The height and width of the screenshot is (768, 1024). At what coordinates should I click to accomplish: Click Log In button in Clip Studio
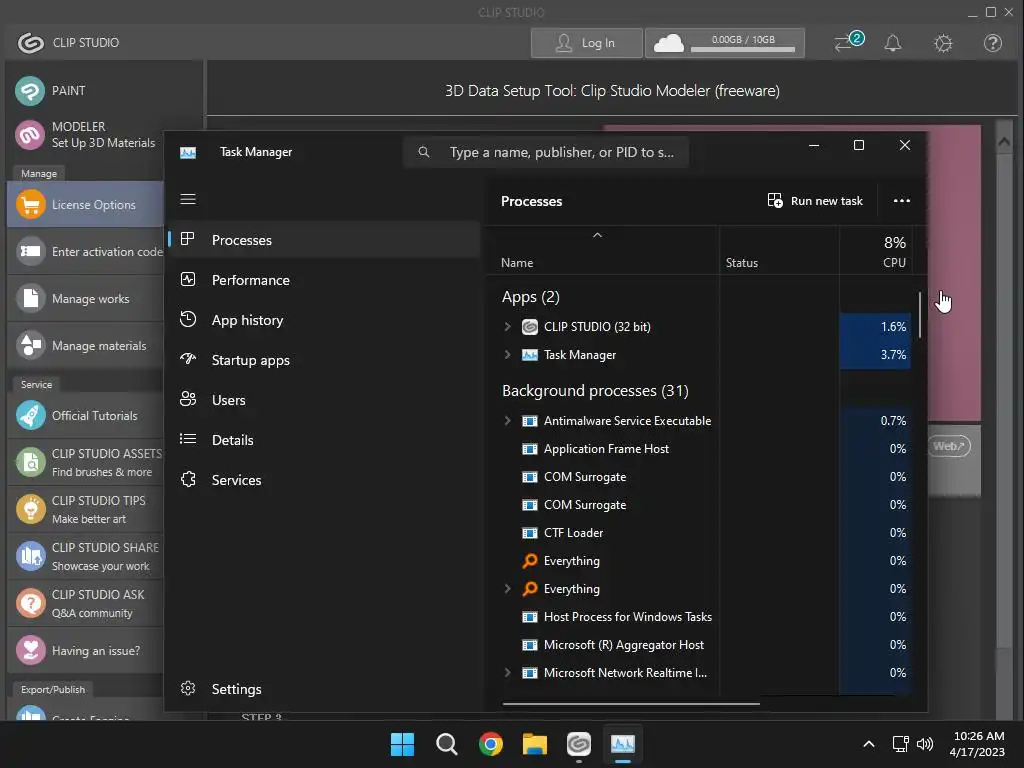coord(586,43)
